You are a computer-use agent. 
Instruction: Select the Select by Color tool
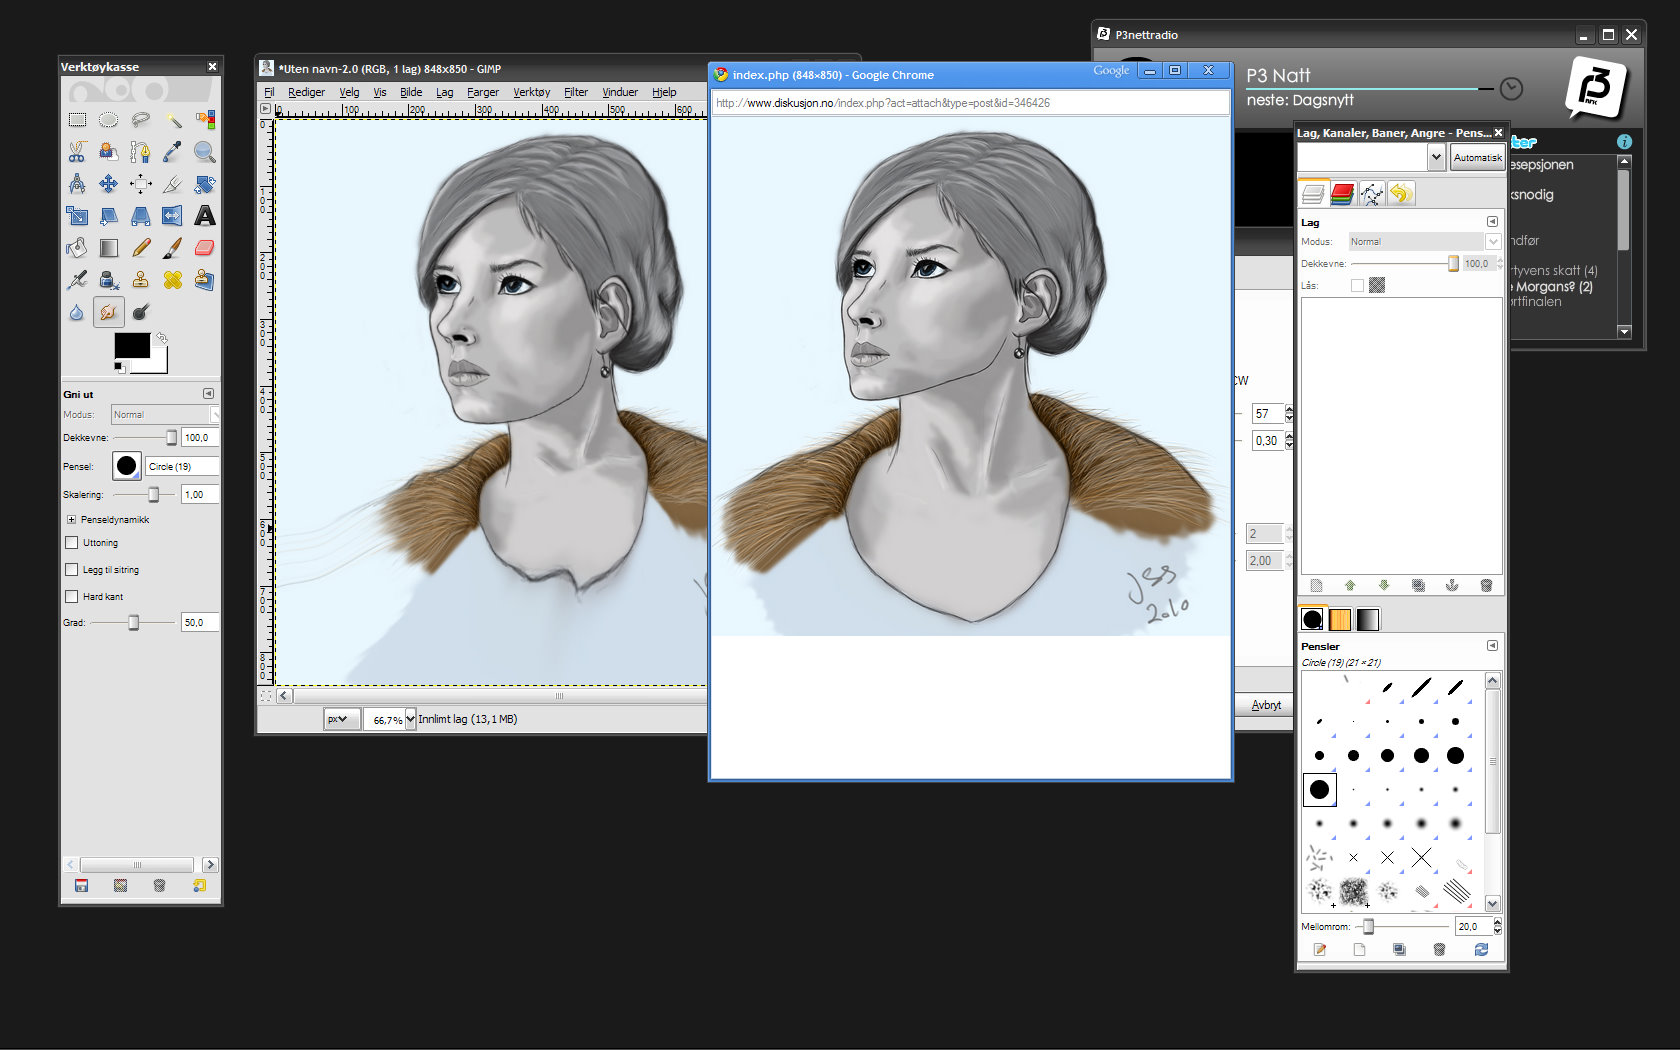pos(204,120)
